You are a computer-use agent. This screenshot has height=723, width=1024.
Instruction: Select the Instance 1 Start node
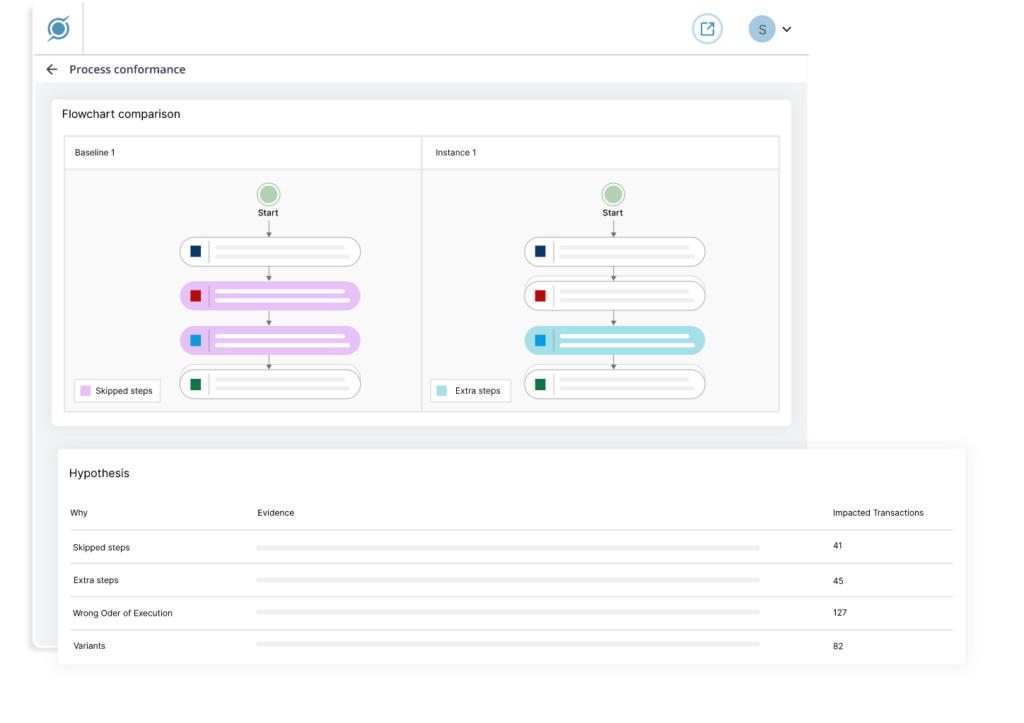point(613,195)
